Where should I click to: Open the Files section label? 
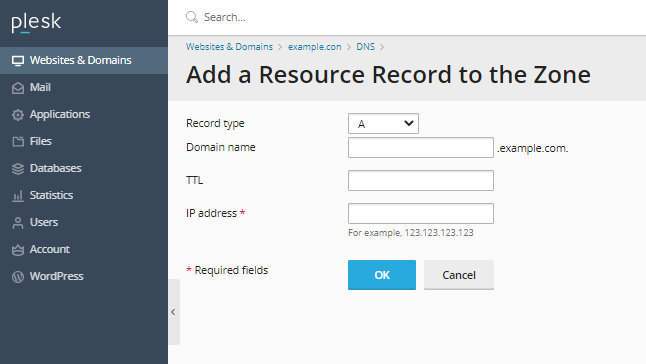40,141
